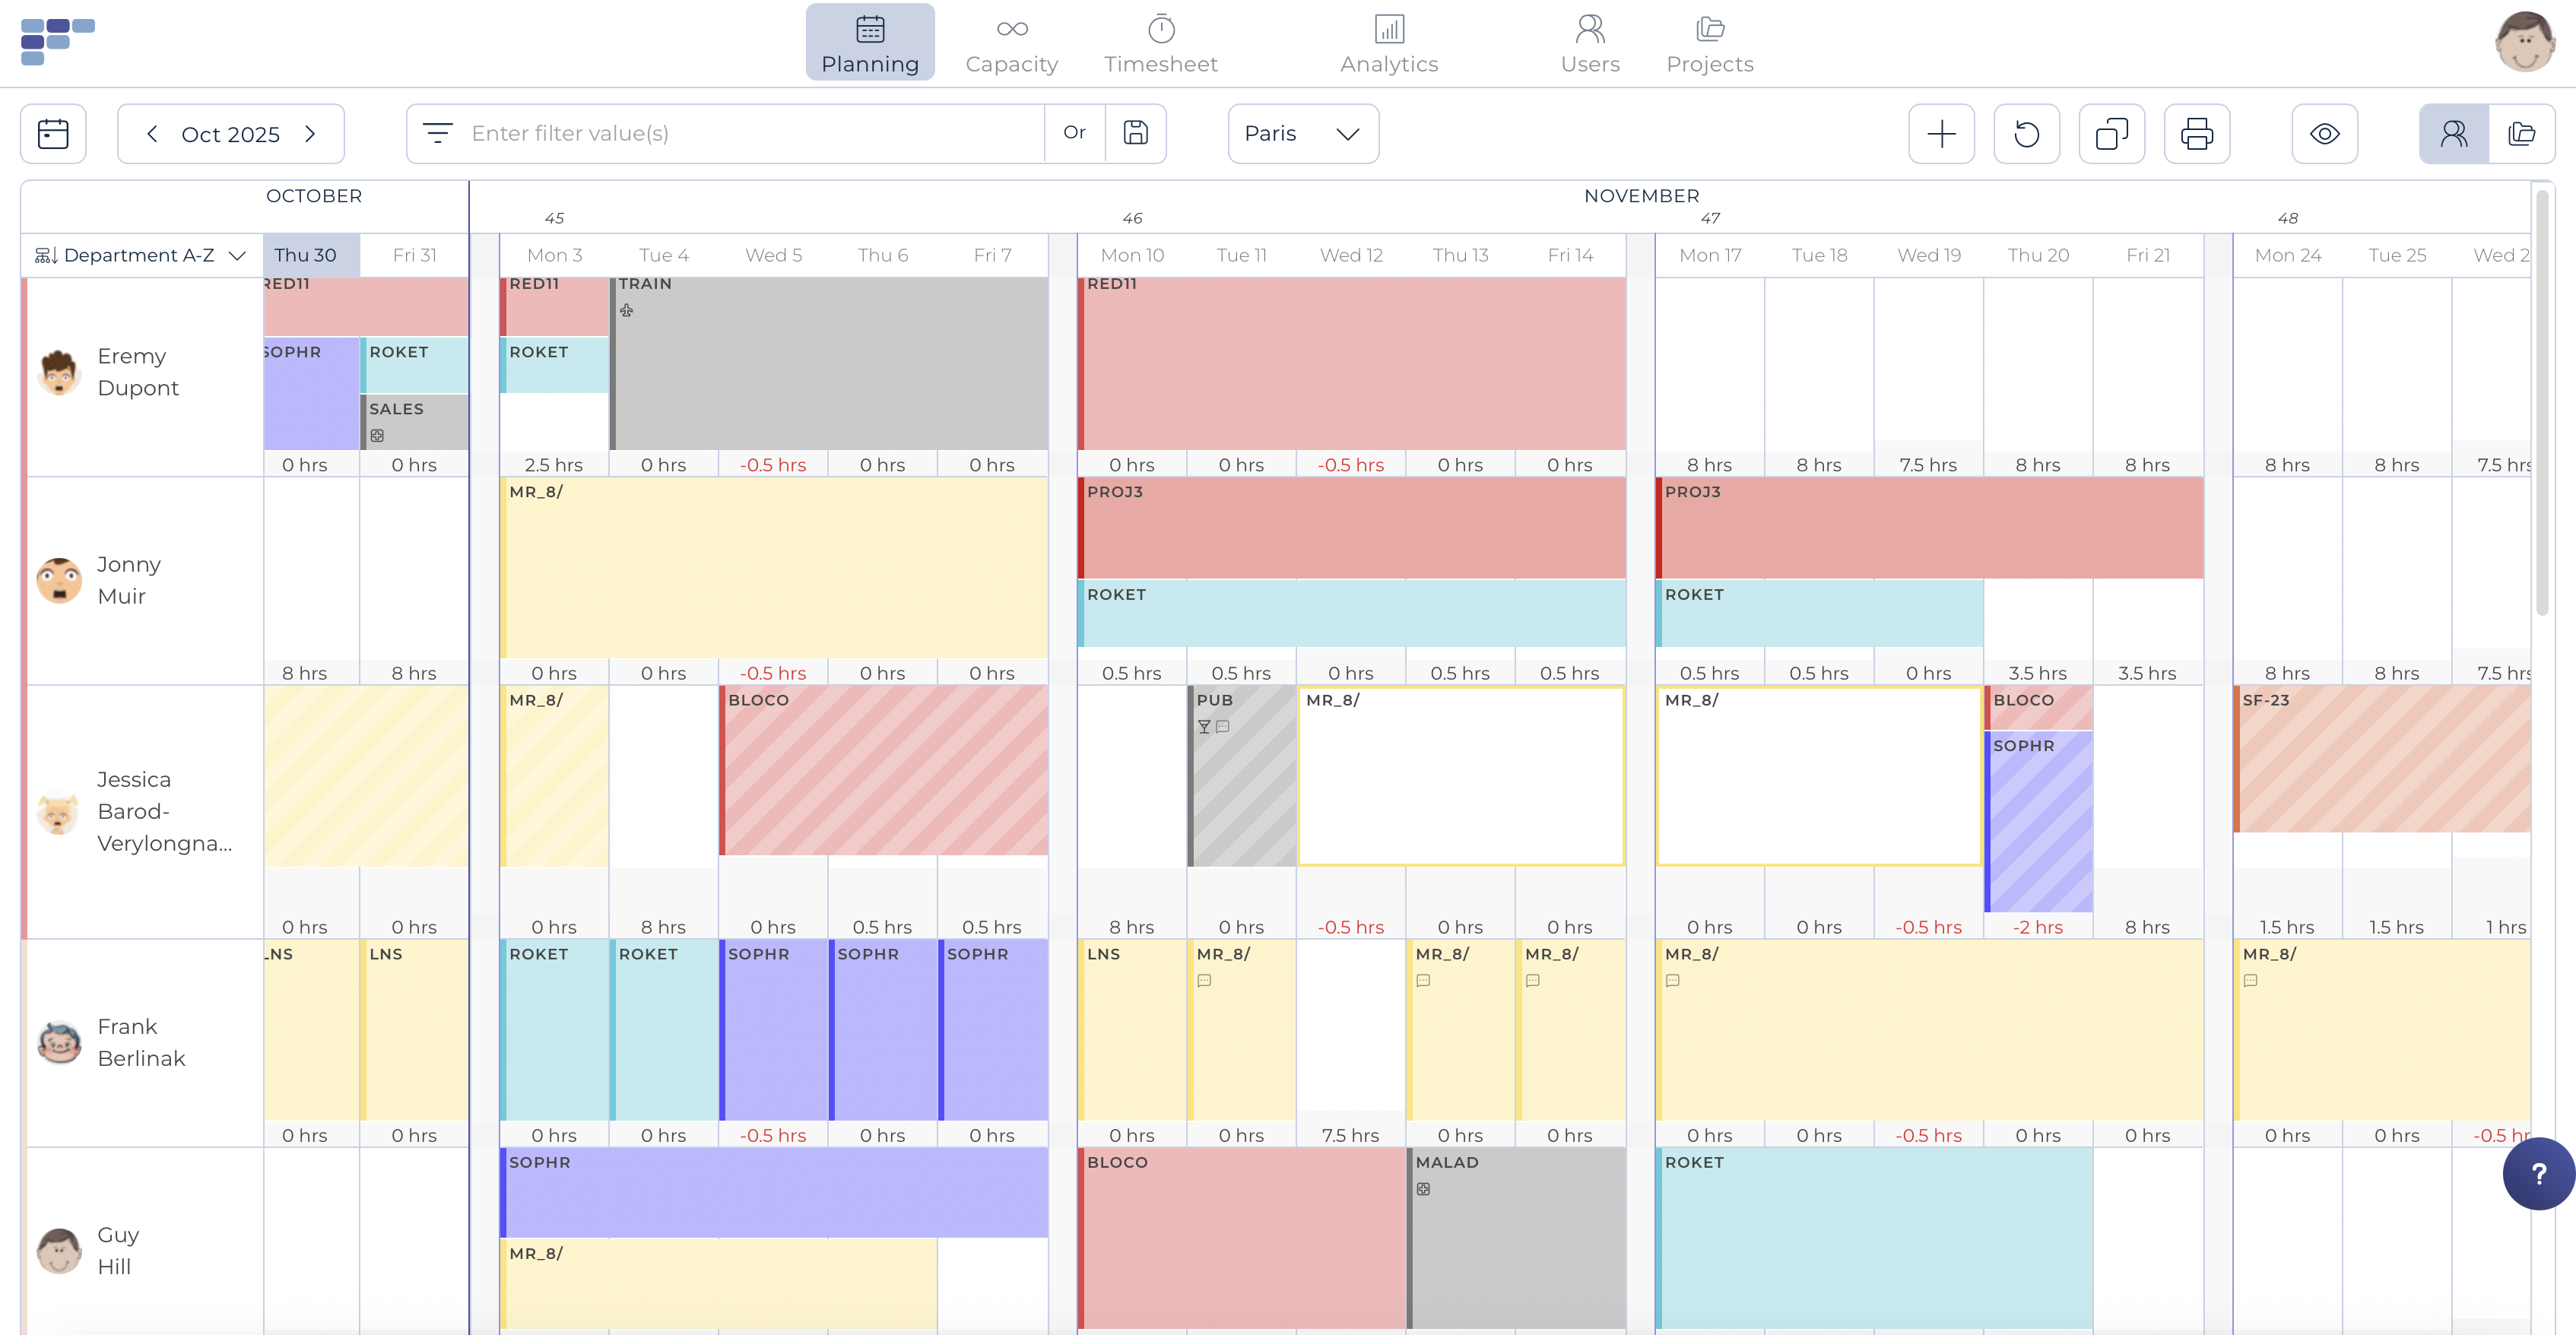
Task: Toggle the Or filter operator
Action: click(x=1074, y=133)
